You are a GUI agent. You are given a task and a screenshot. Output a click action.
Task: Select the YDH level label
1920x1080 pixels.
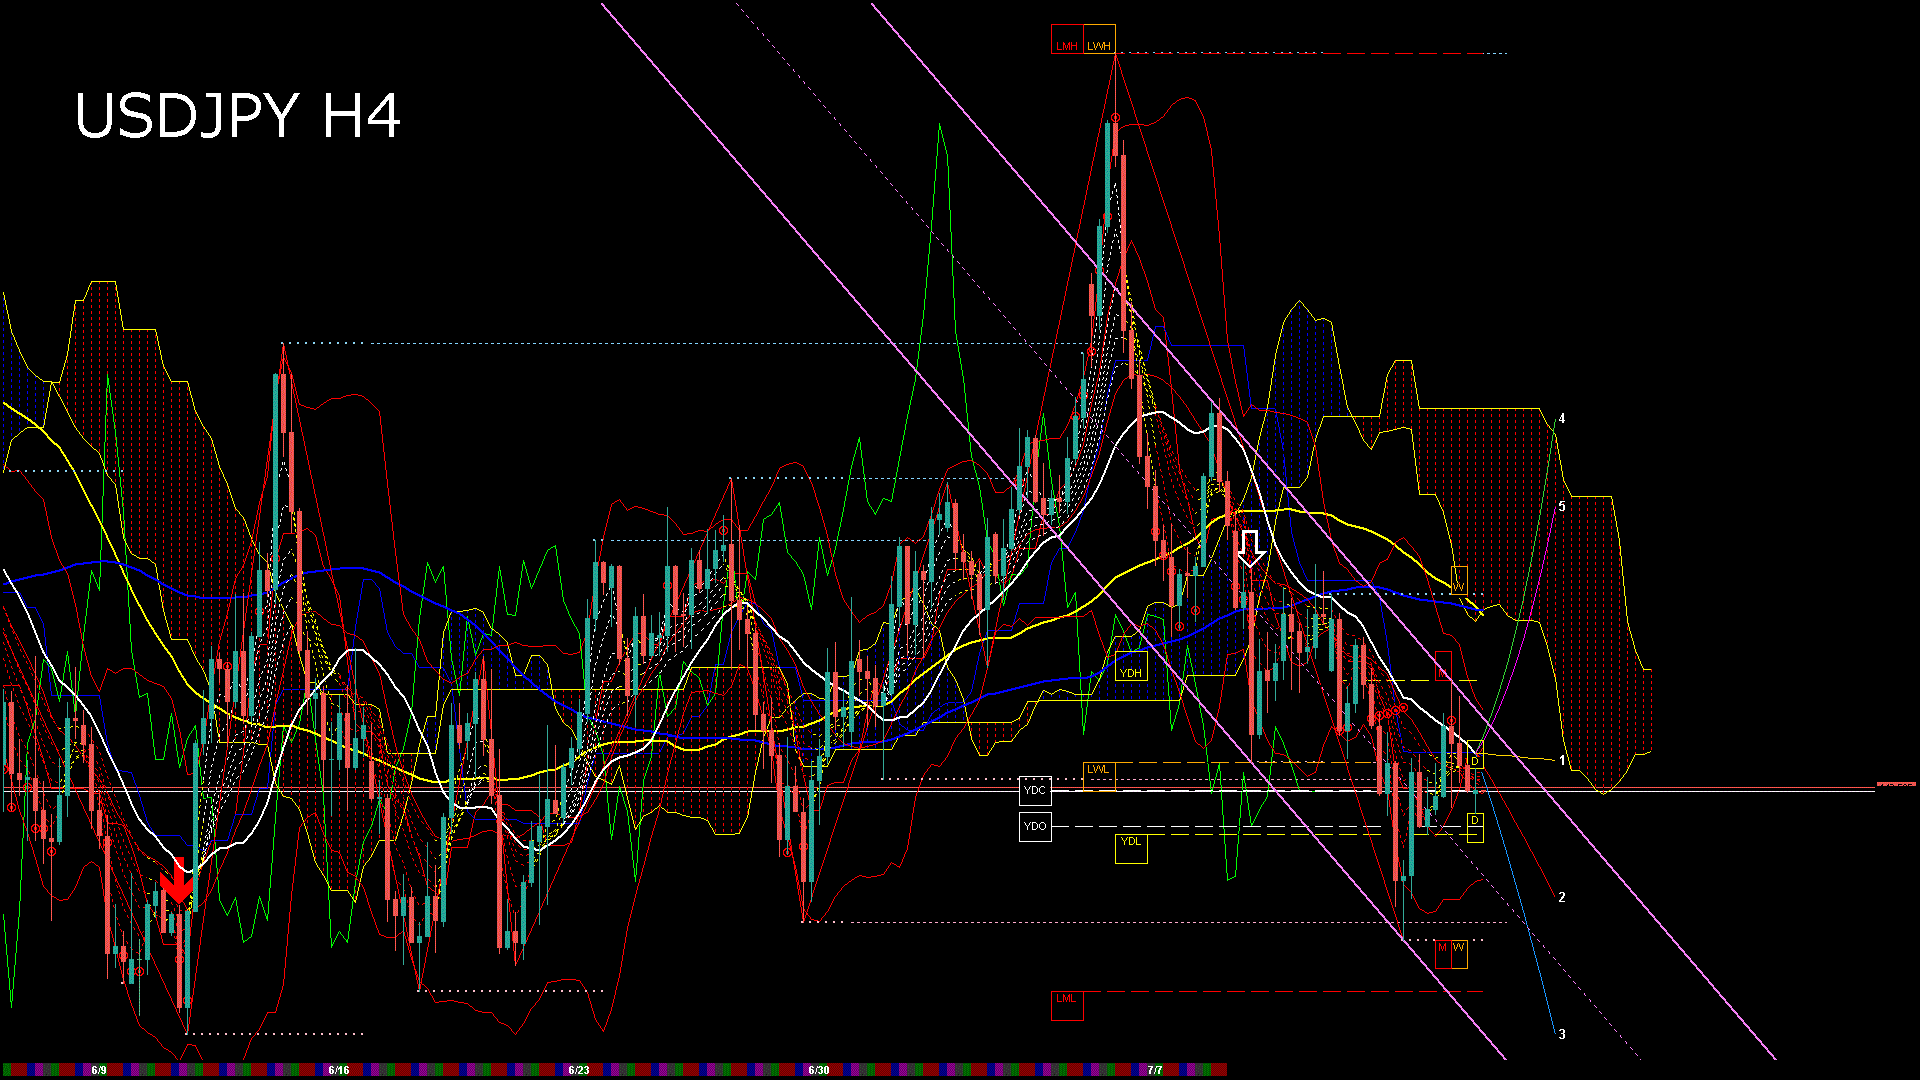1131,666
